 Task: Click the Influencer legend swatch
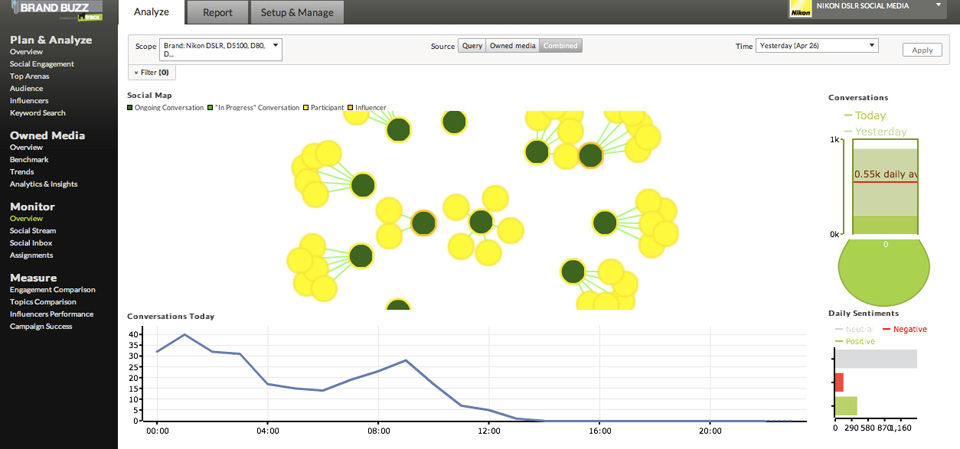tap(351, 107)
